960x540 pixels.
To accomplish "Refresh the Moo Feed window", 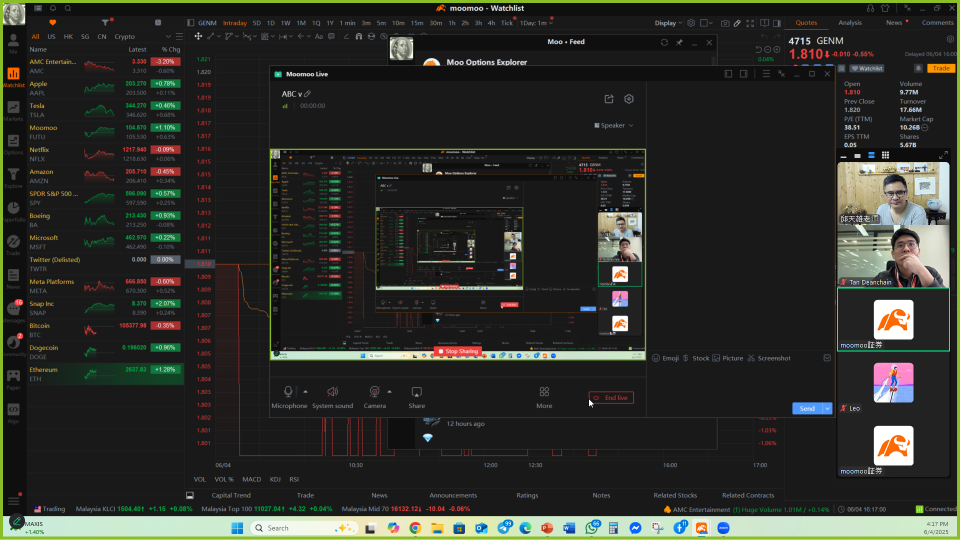I will [664, 42].
